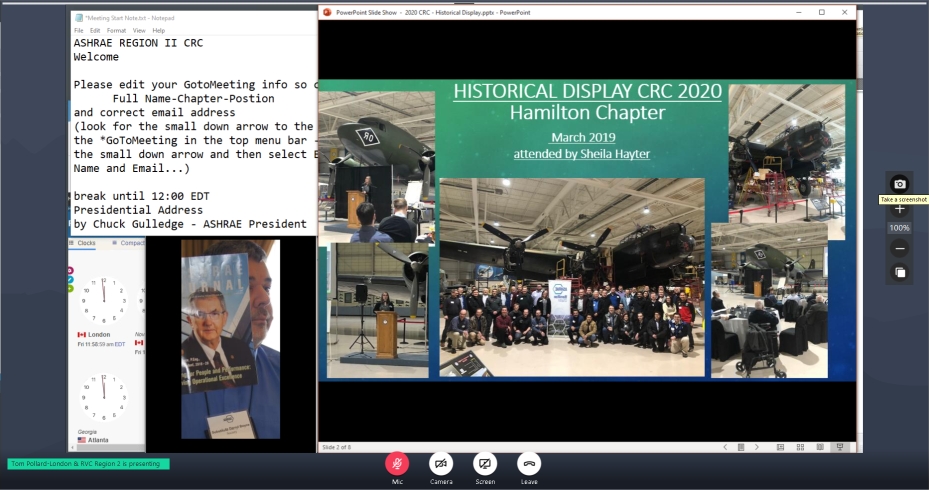
Task: Switch PowerPoint to Reading view
Action: [x=820, y=447]
